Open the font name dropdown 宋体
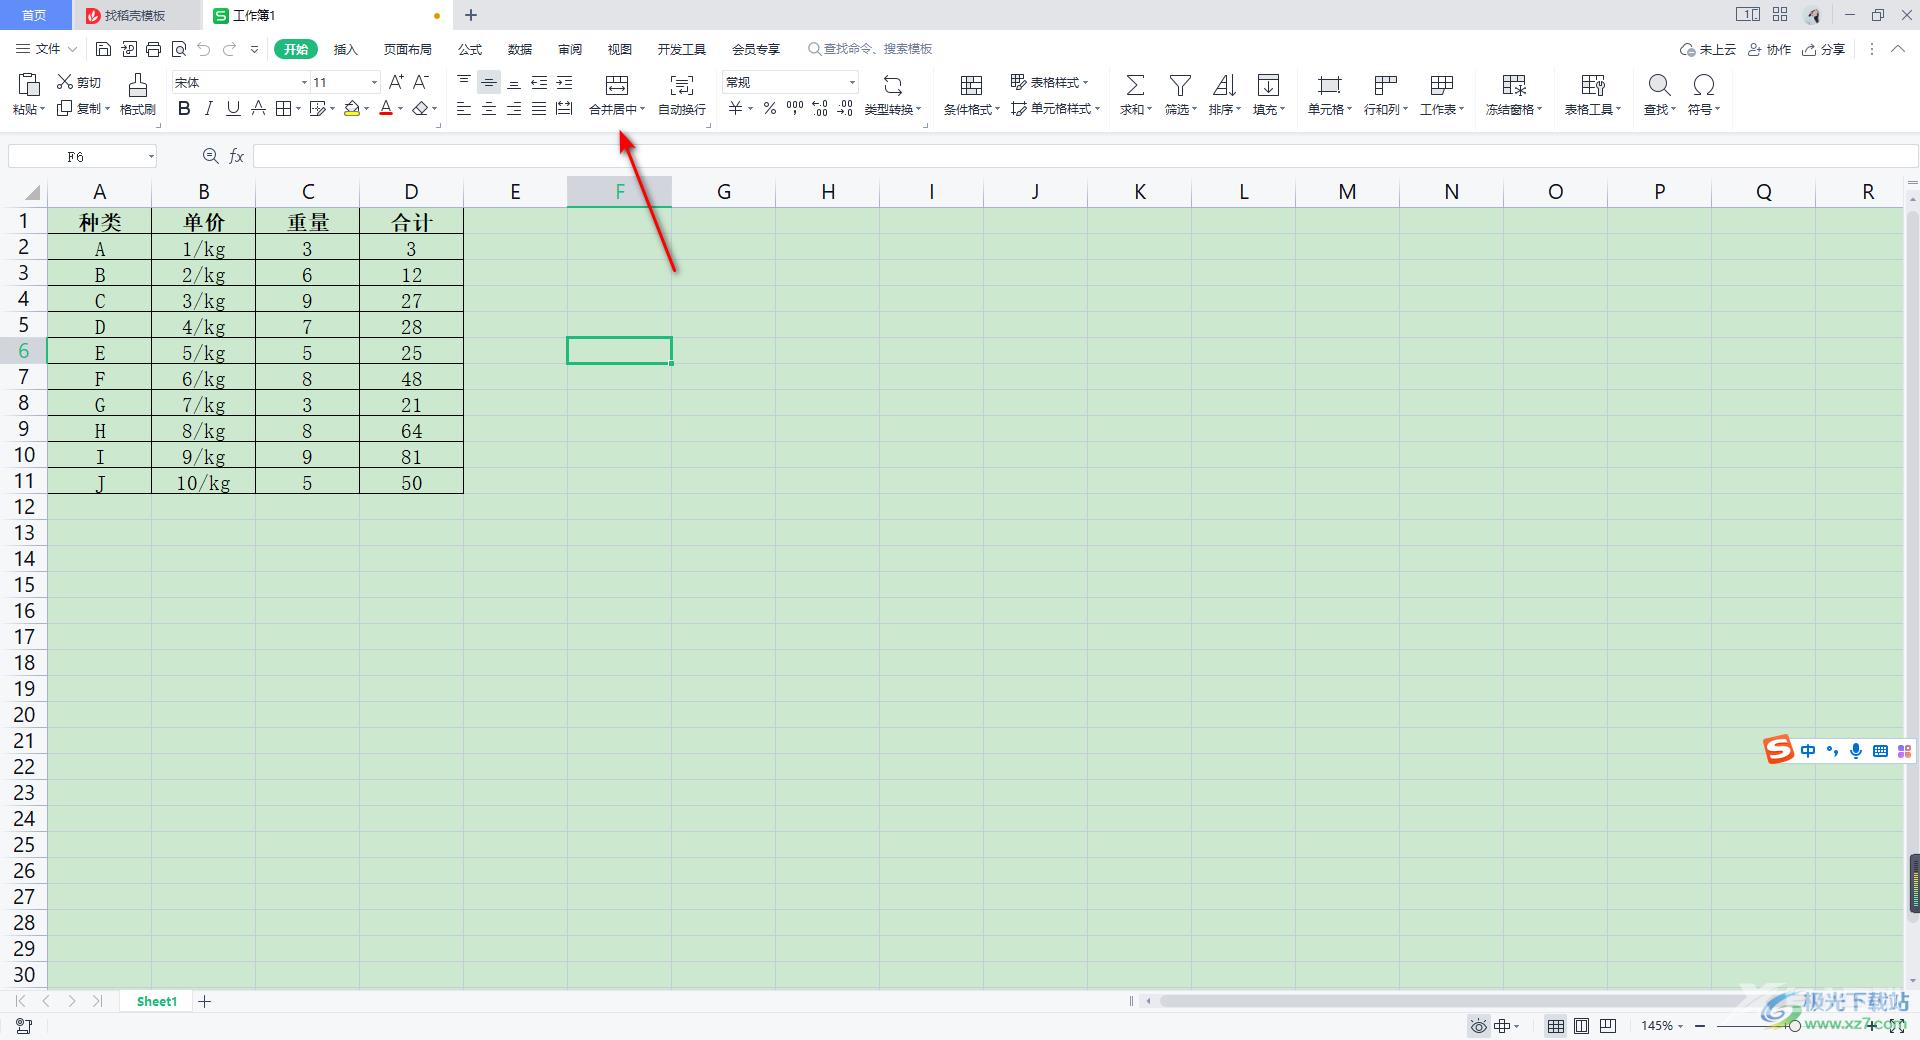The image size is (1920, 1040). [x=304, y=82]
